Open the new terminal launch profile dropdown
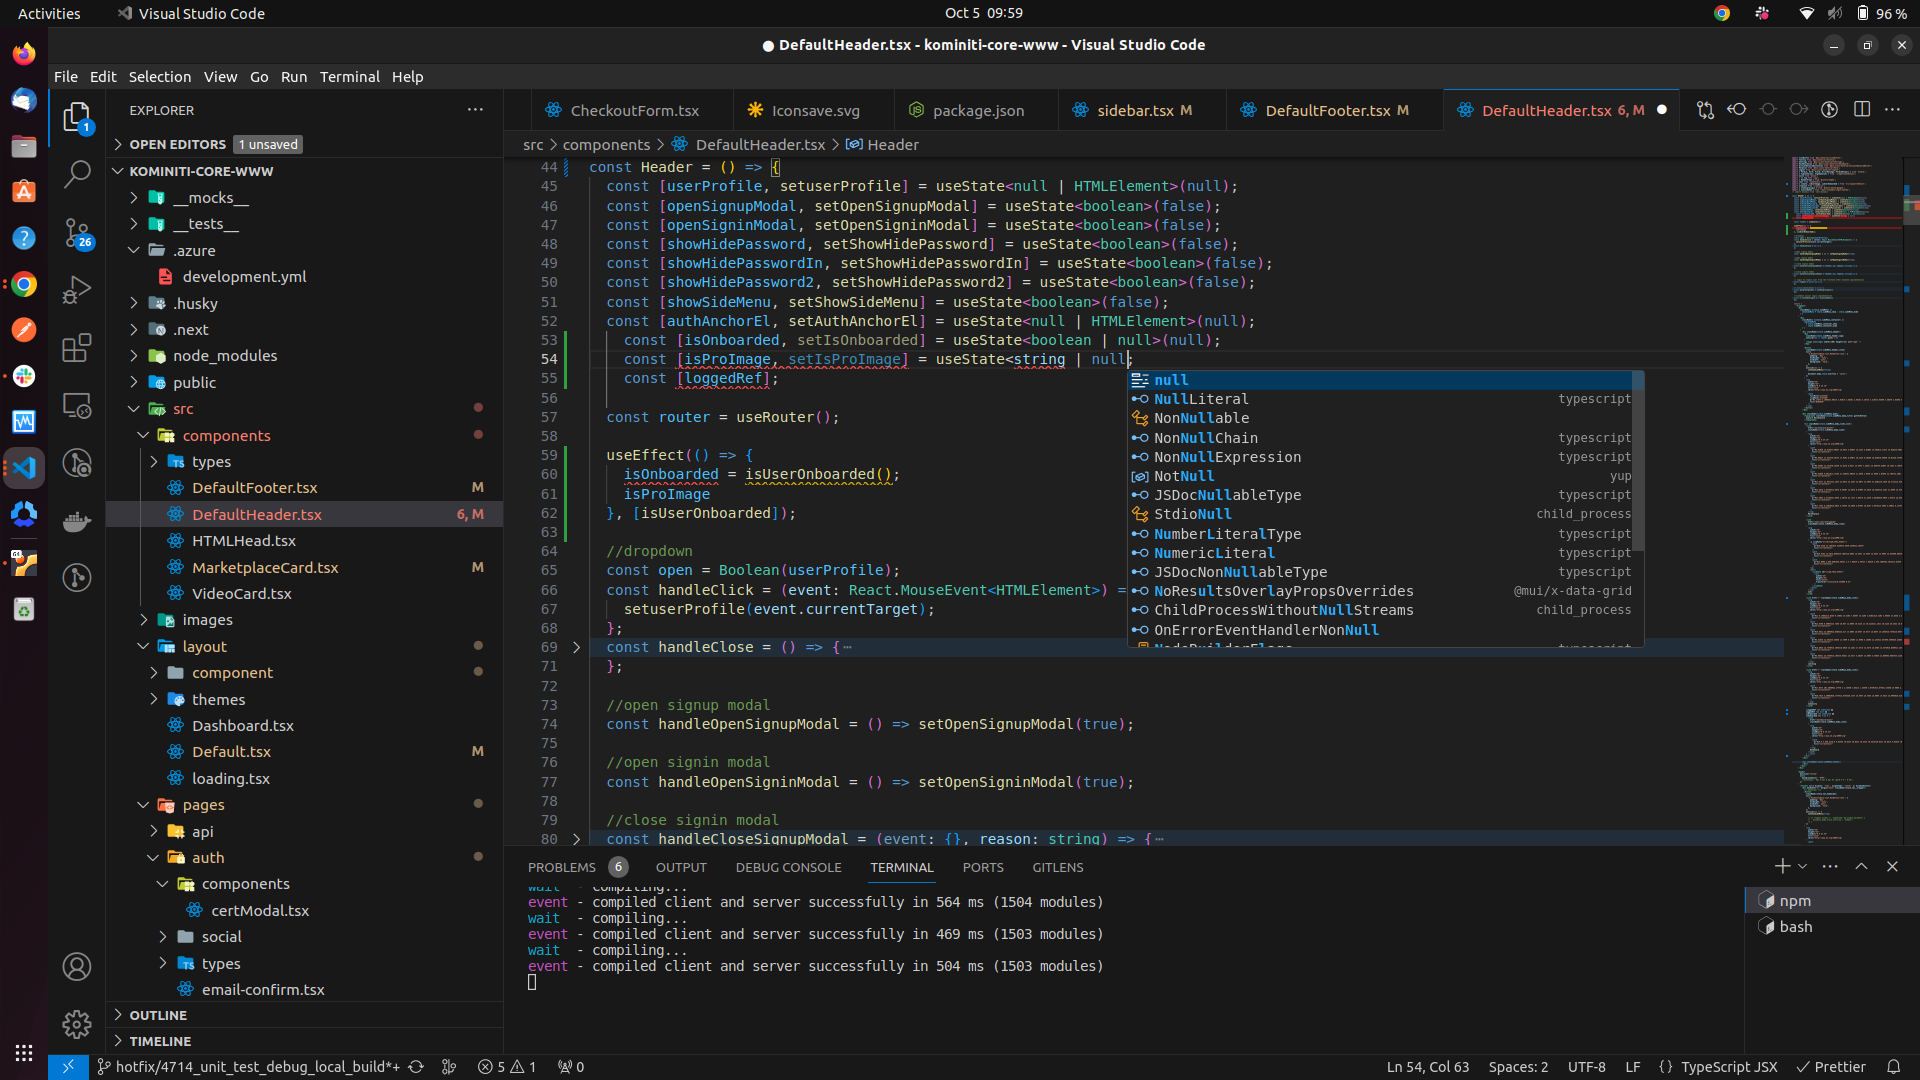 point(1802,867)
